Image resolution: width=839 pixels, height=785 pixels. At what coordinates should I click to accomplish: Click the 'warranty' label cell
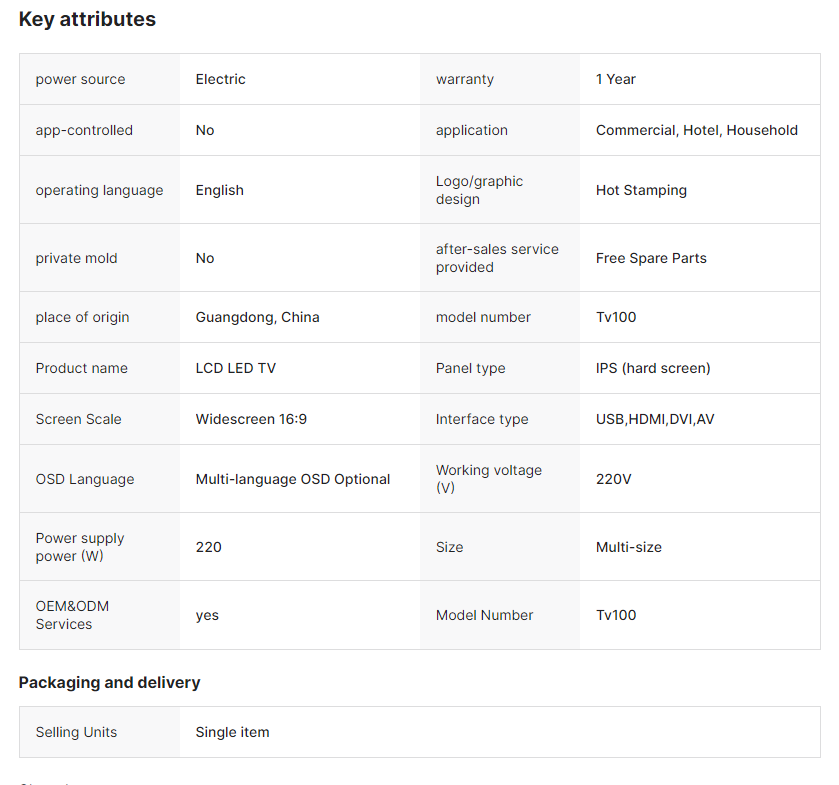(x=464, y=79)
